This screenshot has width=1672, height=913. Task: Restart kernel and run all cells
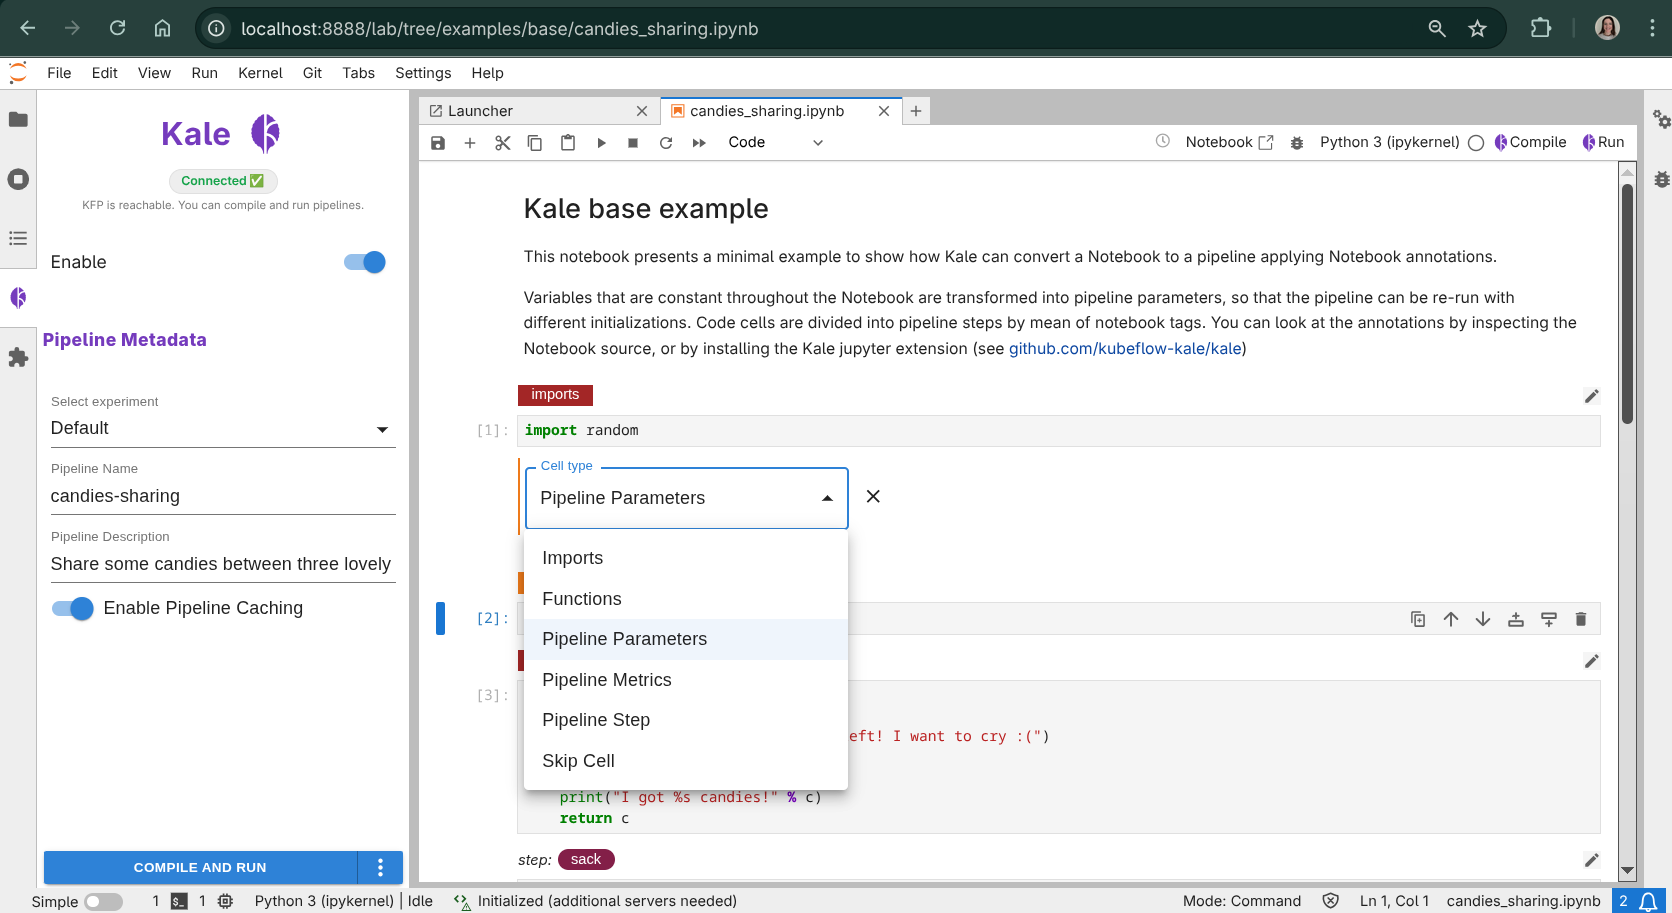[699, 142]
